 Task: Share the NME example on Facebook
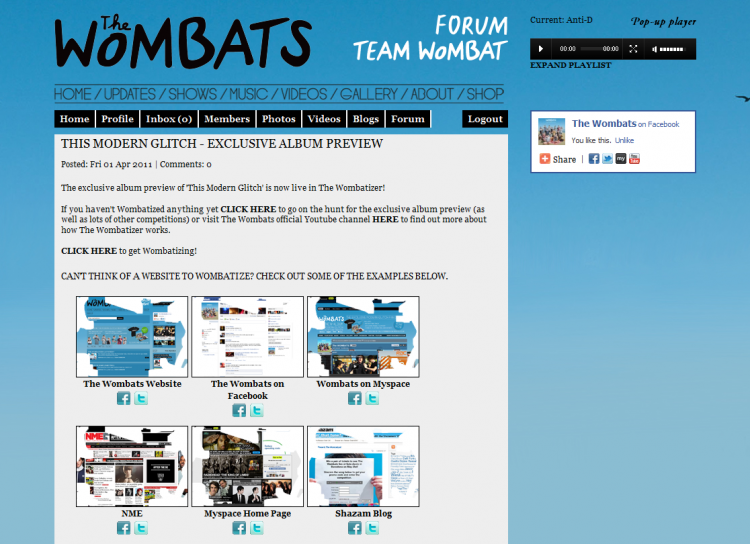pyautogui.click(x=123, y=528)
